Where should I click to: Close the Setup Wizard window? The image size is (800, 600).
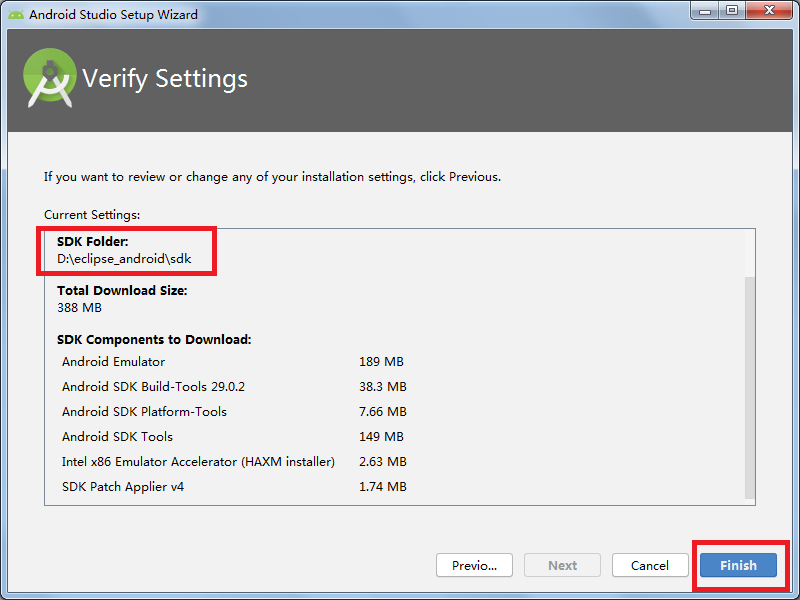(769, 10)
